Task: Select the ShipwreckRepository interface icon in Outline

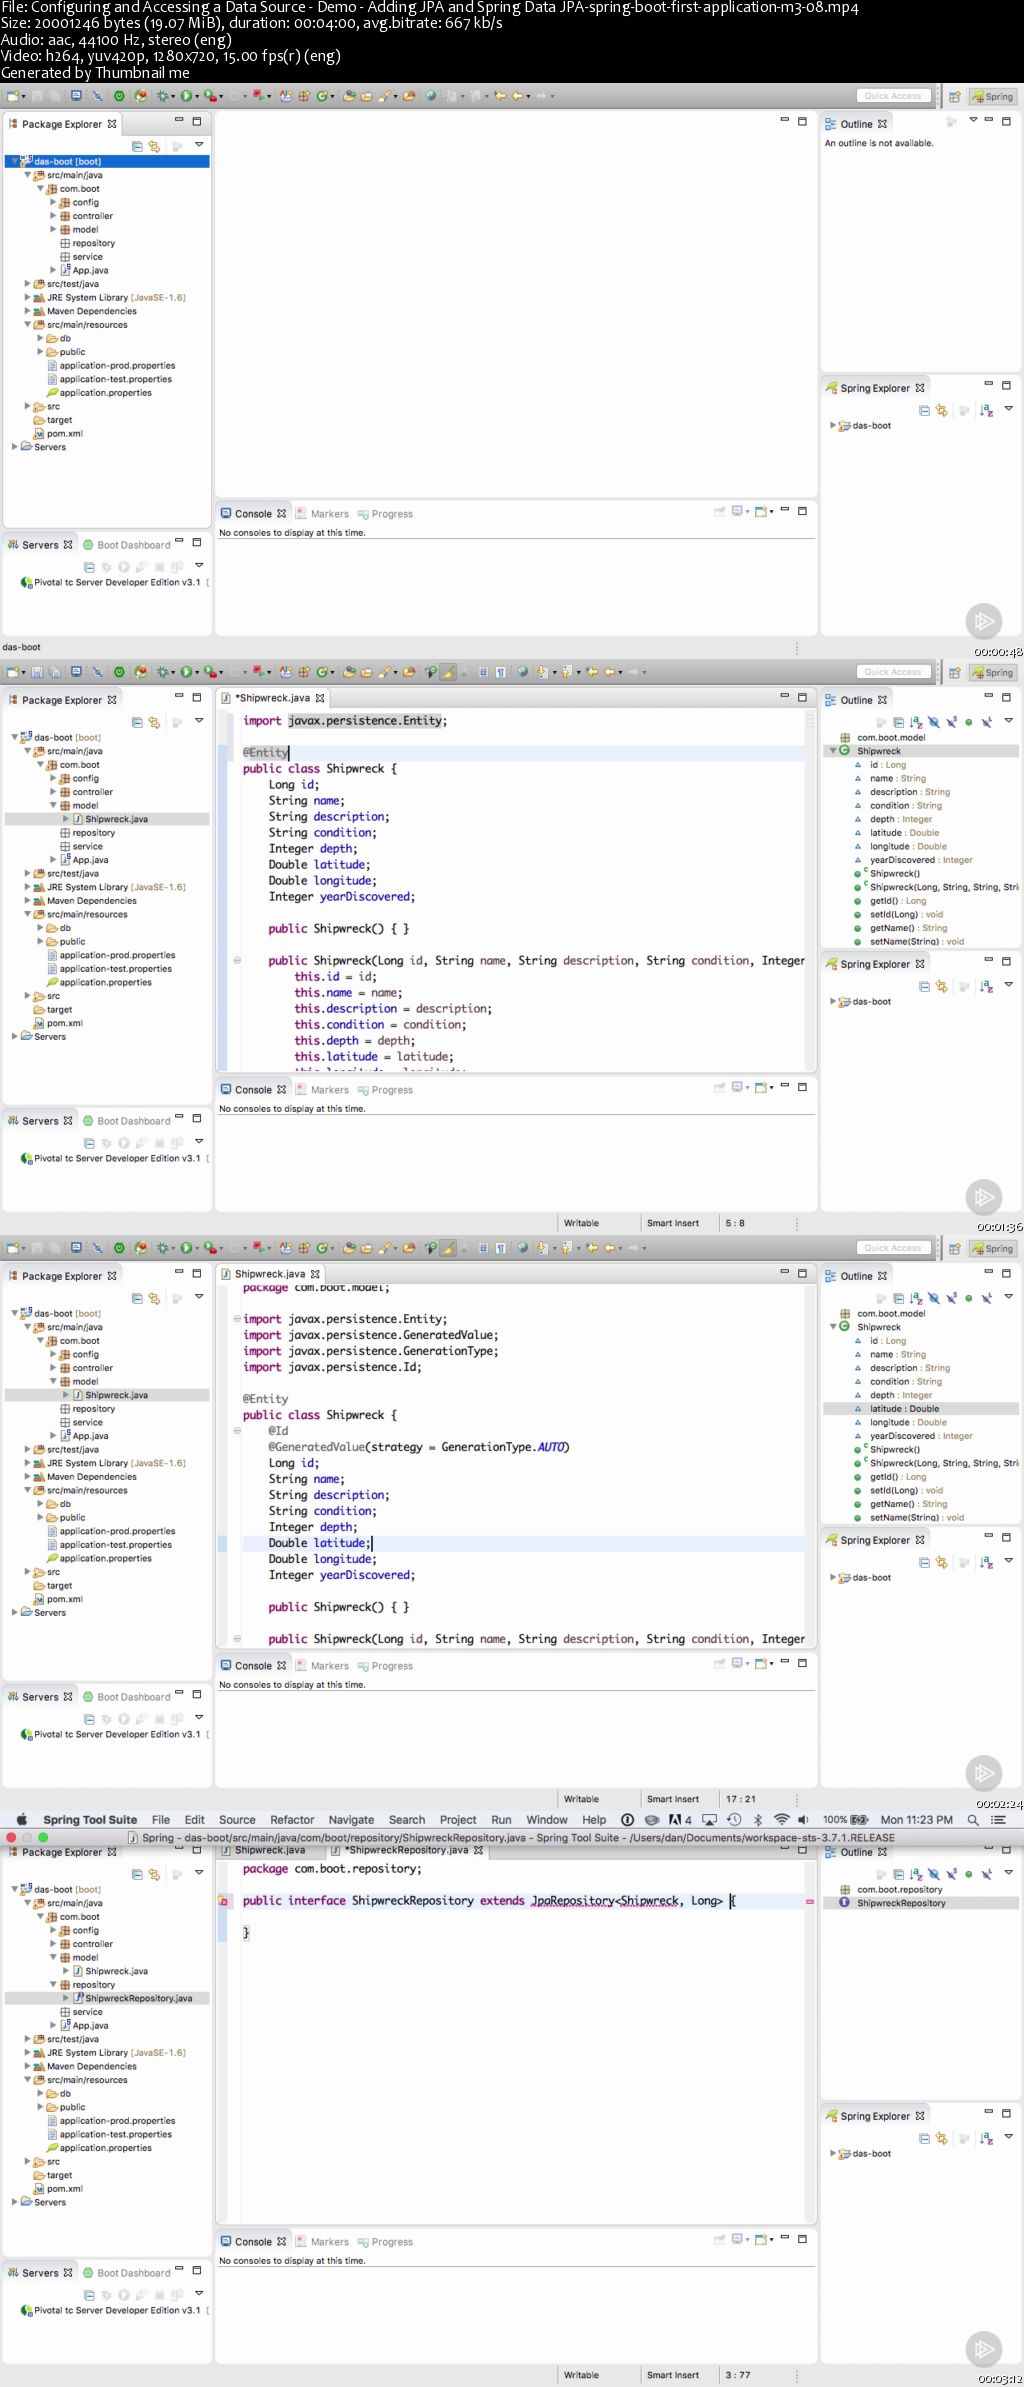Action: [844, 1903]
